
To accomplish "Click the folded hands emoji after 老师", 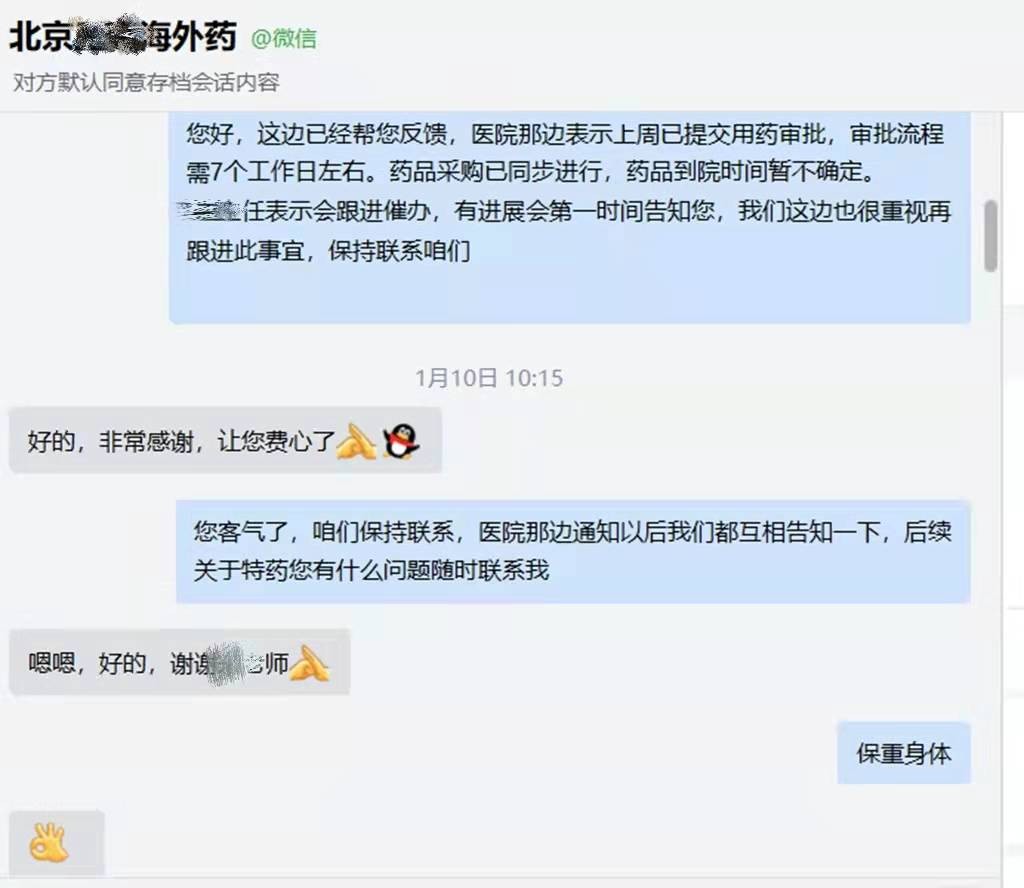I will (x=309, y=663).
